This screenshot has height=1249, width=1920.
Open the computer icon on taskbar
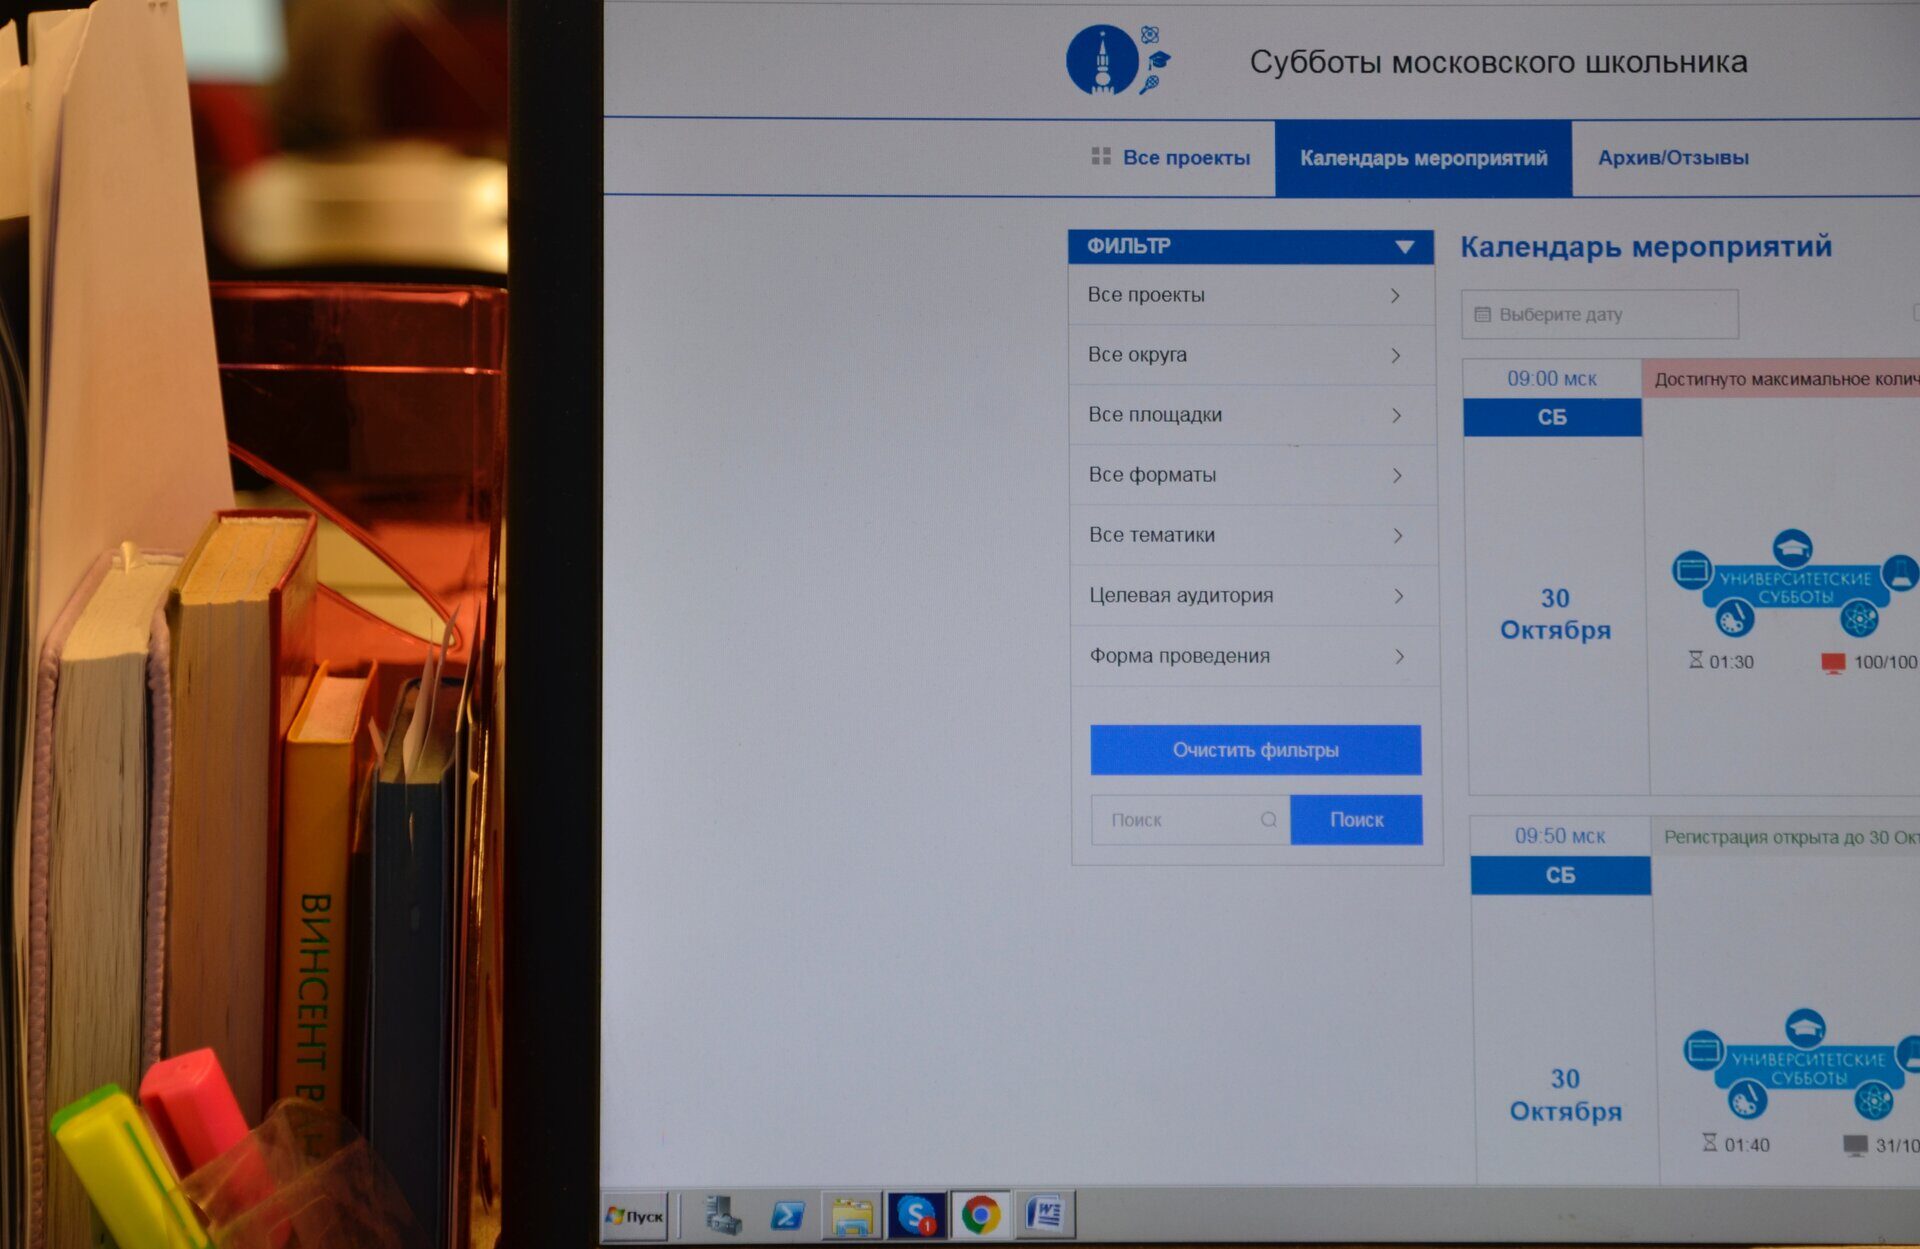point(723,1215)
